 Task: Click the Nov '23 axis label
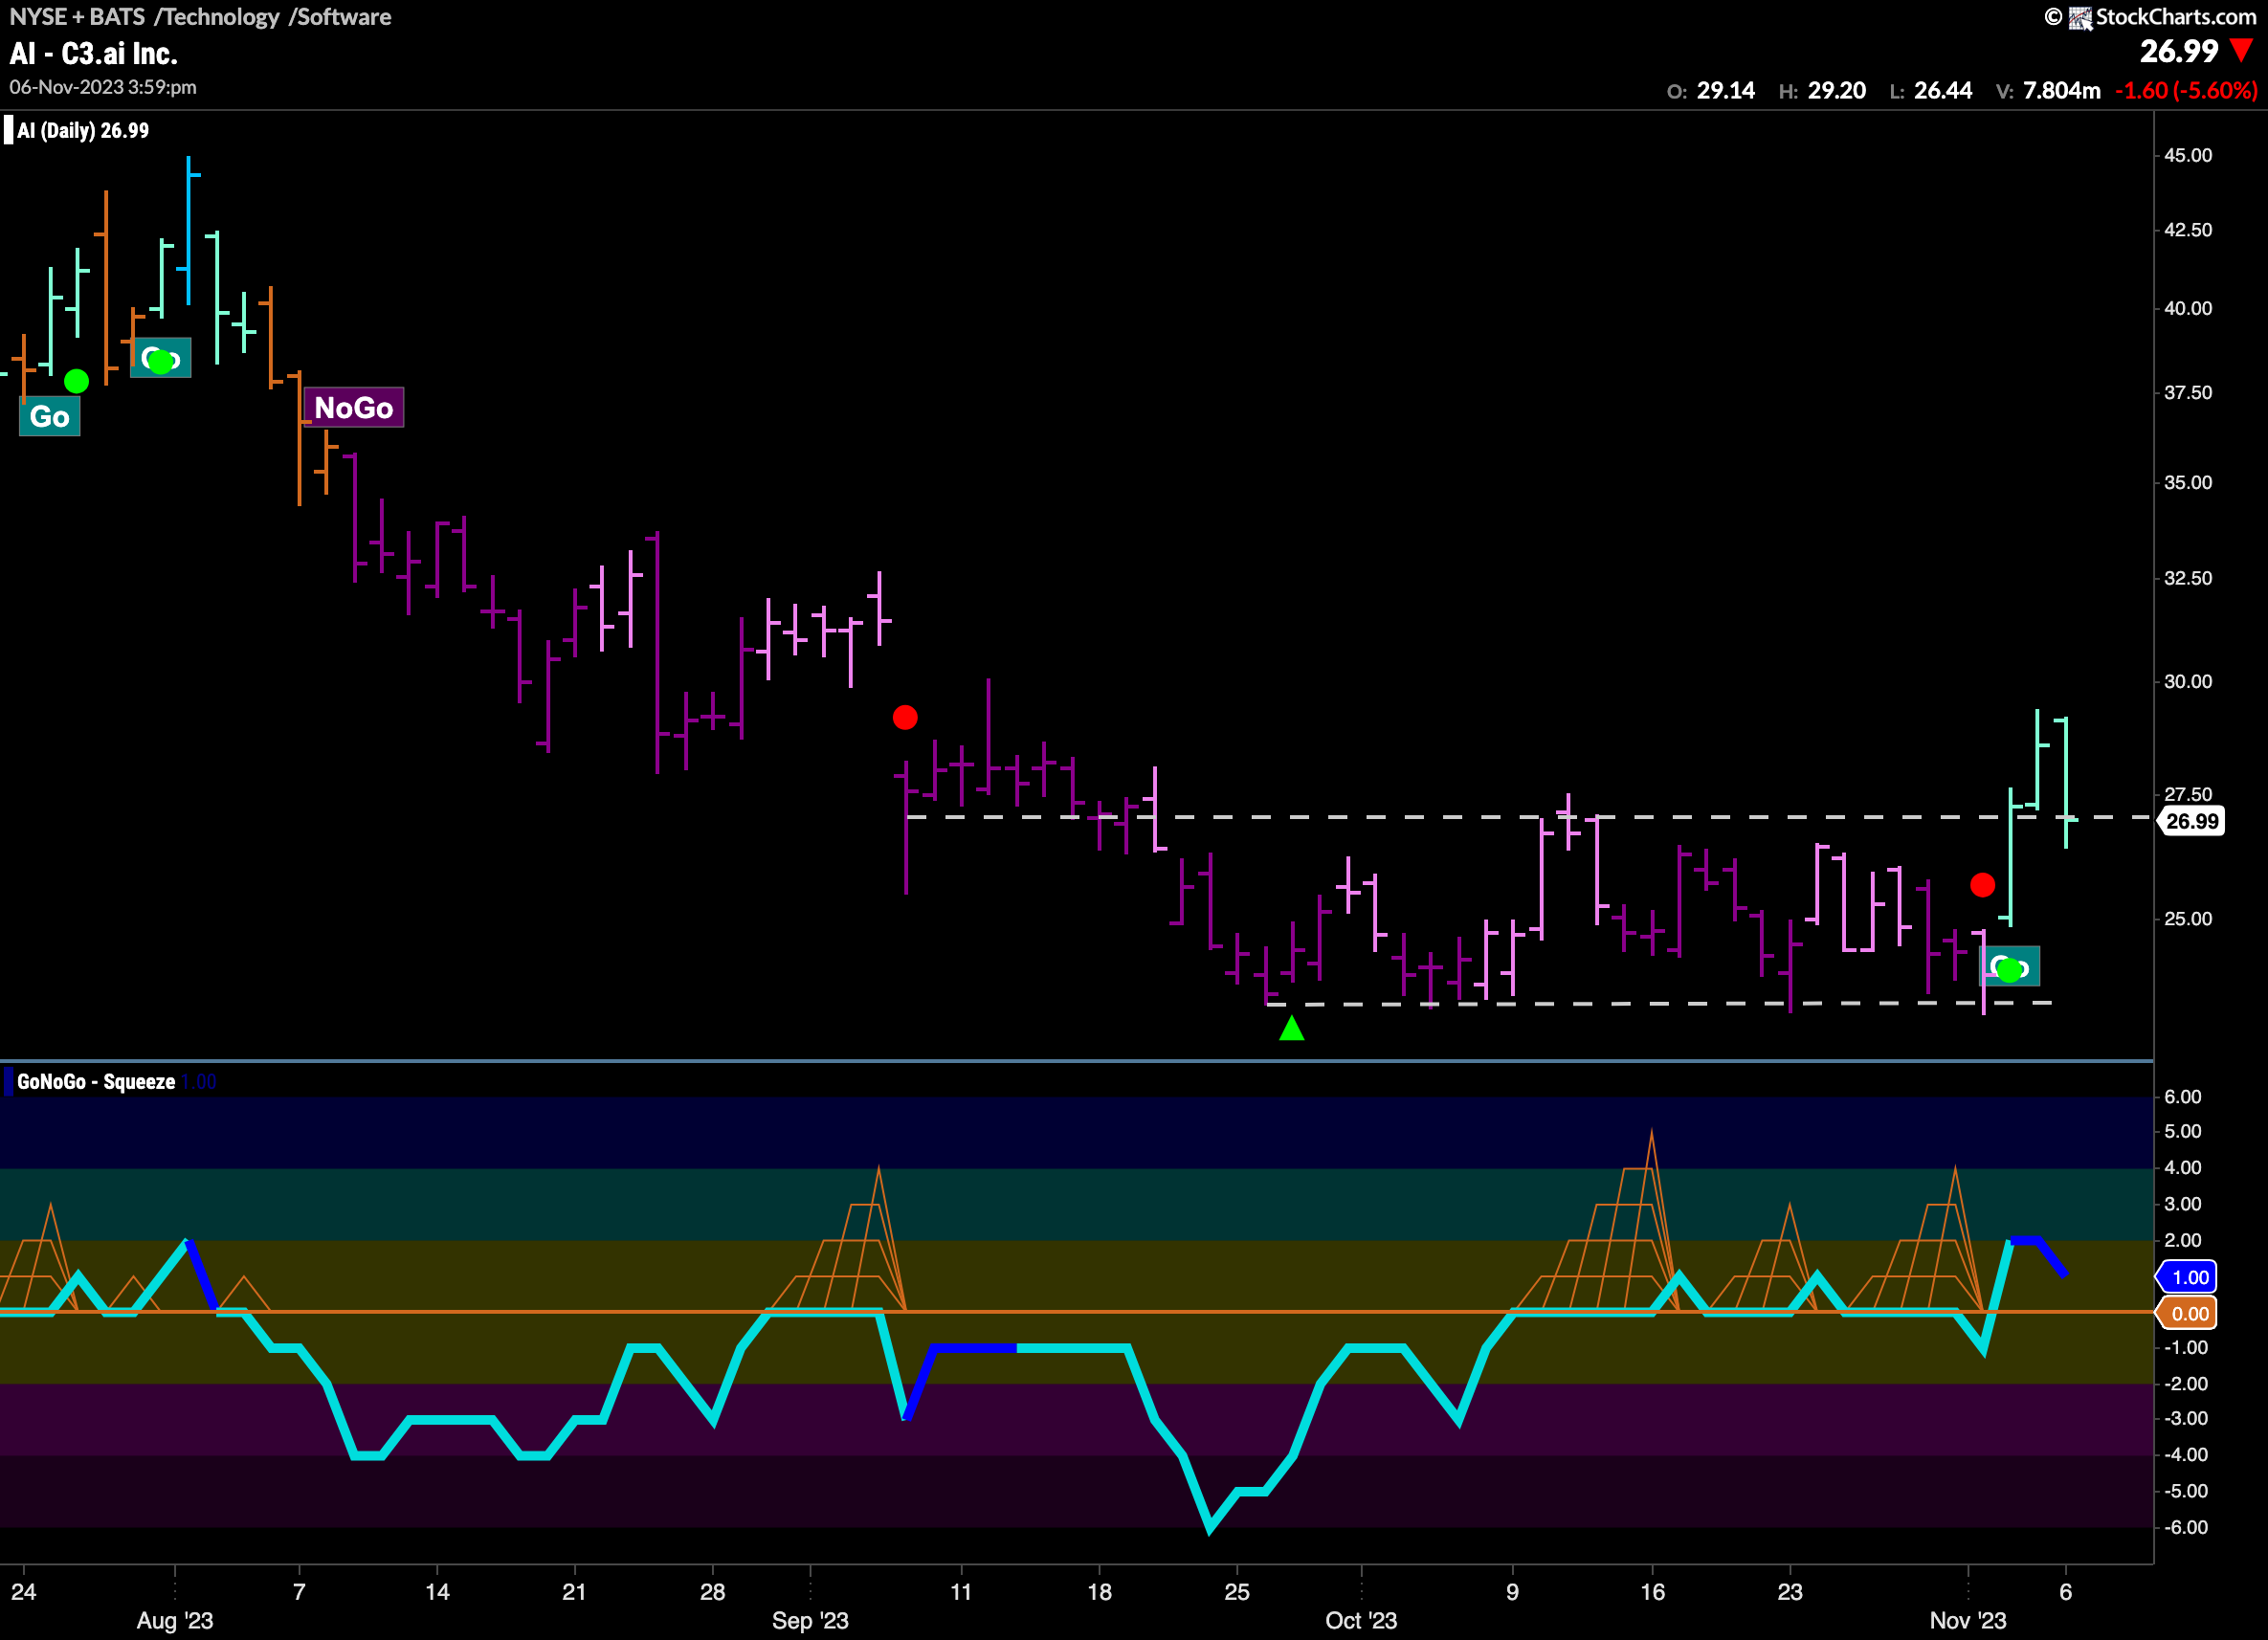(x=1968, y=1620)
